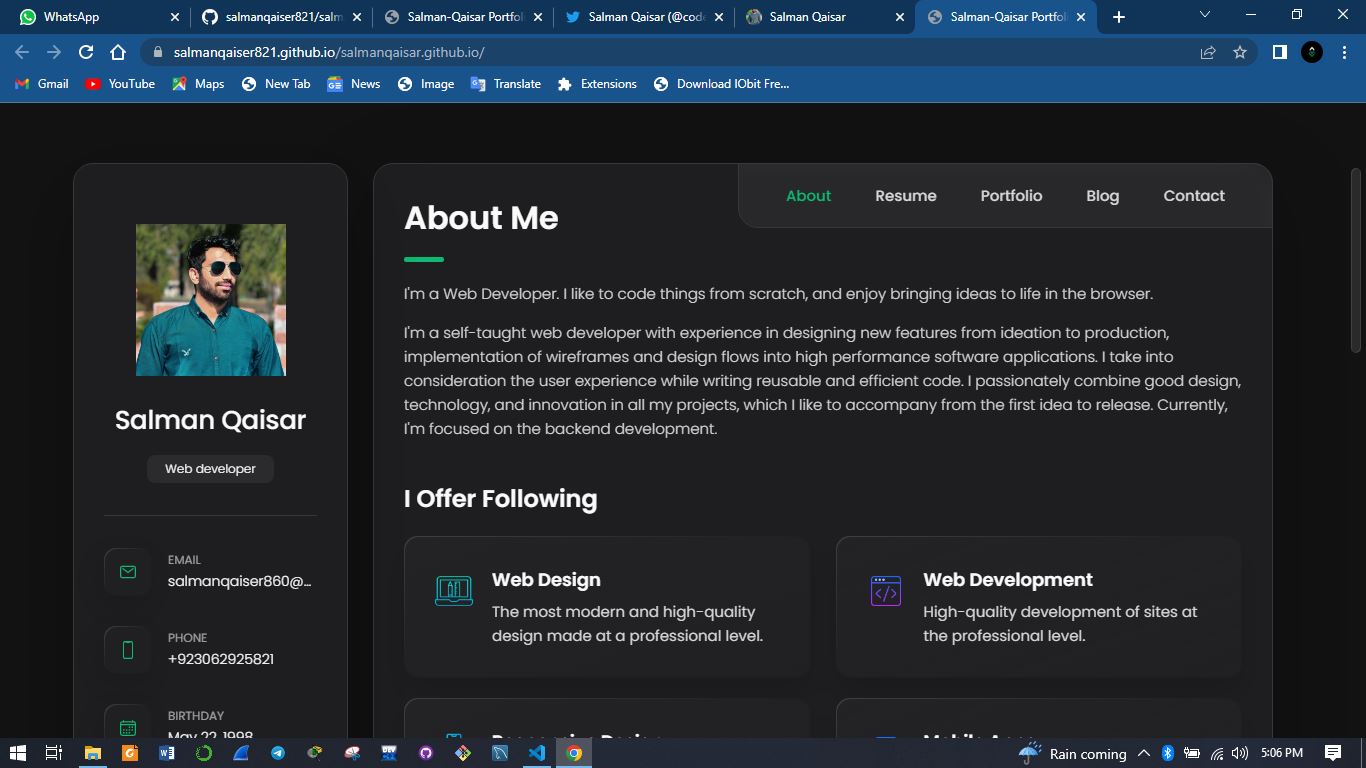
Task: Click the I Offer Following heading
Action: pyautogui.click(x=500, y=498)
